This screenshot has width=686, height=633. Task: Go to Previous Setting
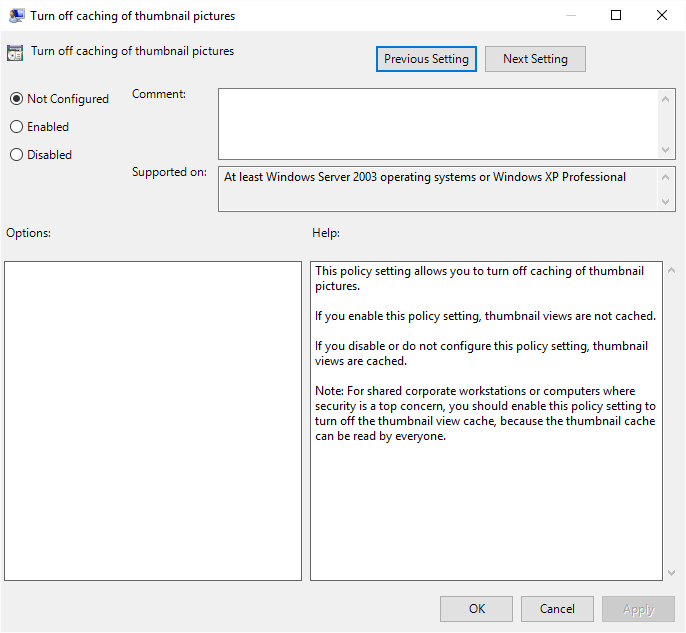[426, 59]
